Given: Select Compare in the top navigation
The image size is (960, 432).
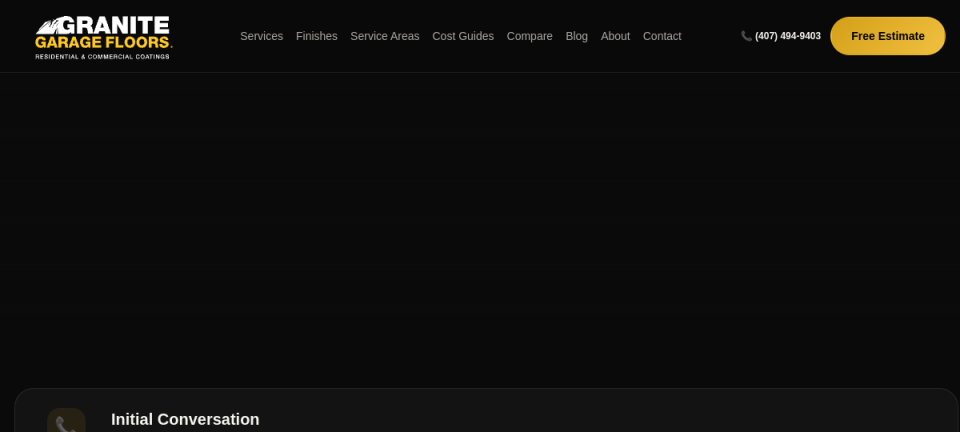Looking at the screenshot, I should coord(530,36).
